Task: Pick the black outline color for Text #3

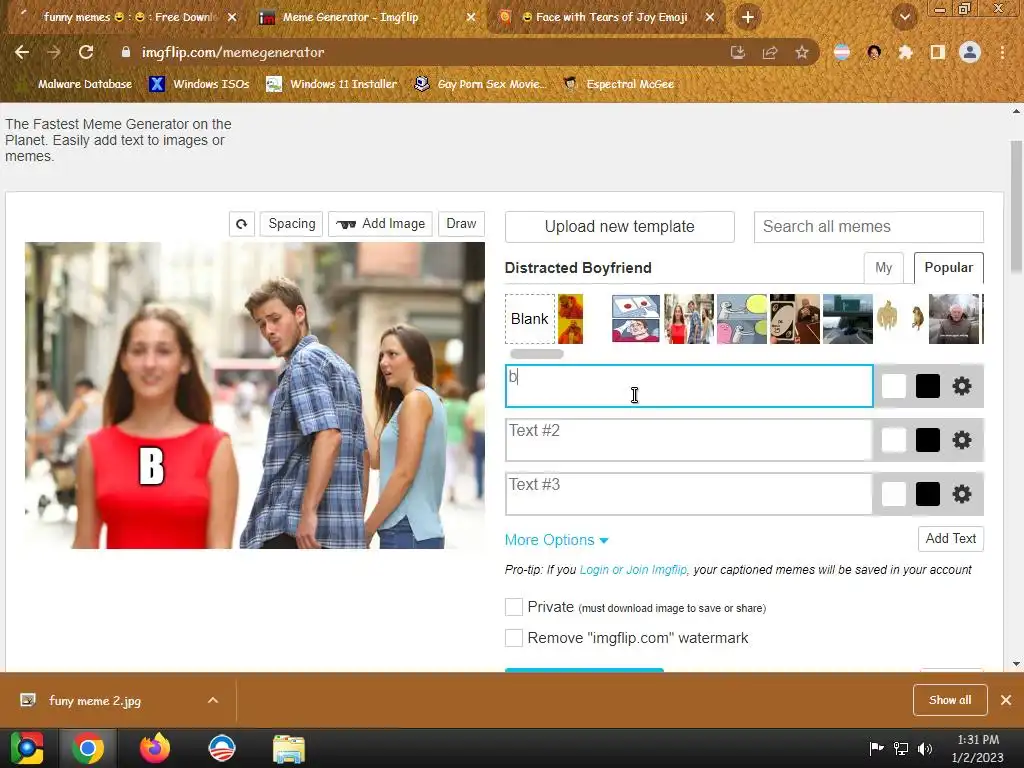Action: tap(927, 494)
